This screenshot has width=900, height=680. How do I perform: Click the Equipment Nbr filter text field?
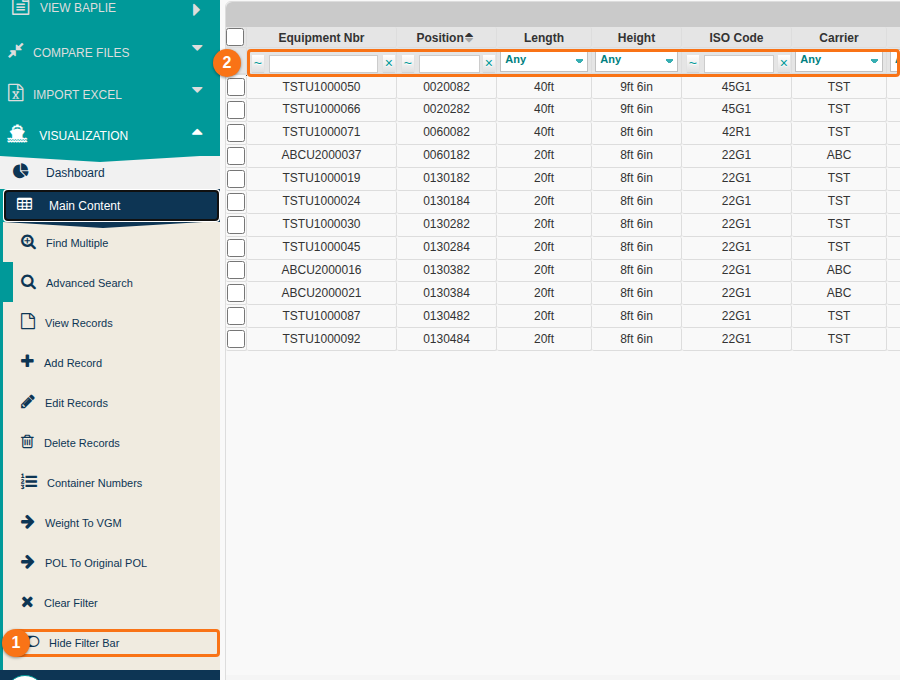click(x=323, y=64)
